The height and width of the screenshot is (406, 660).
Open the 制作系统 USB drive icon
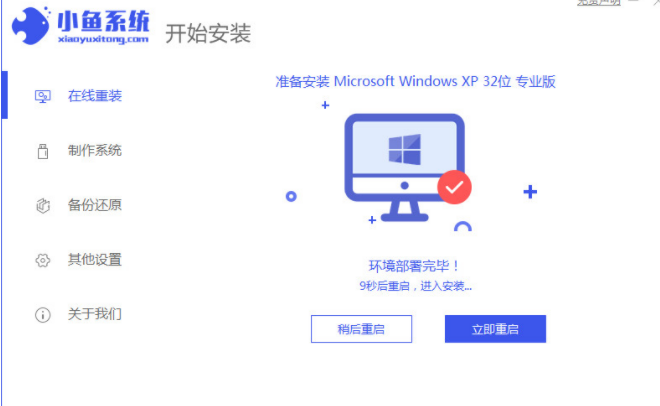(x=43, y=151)
